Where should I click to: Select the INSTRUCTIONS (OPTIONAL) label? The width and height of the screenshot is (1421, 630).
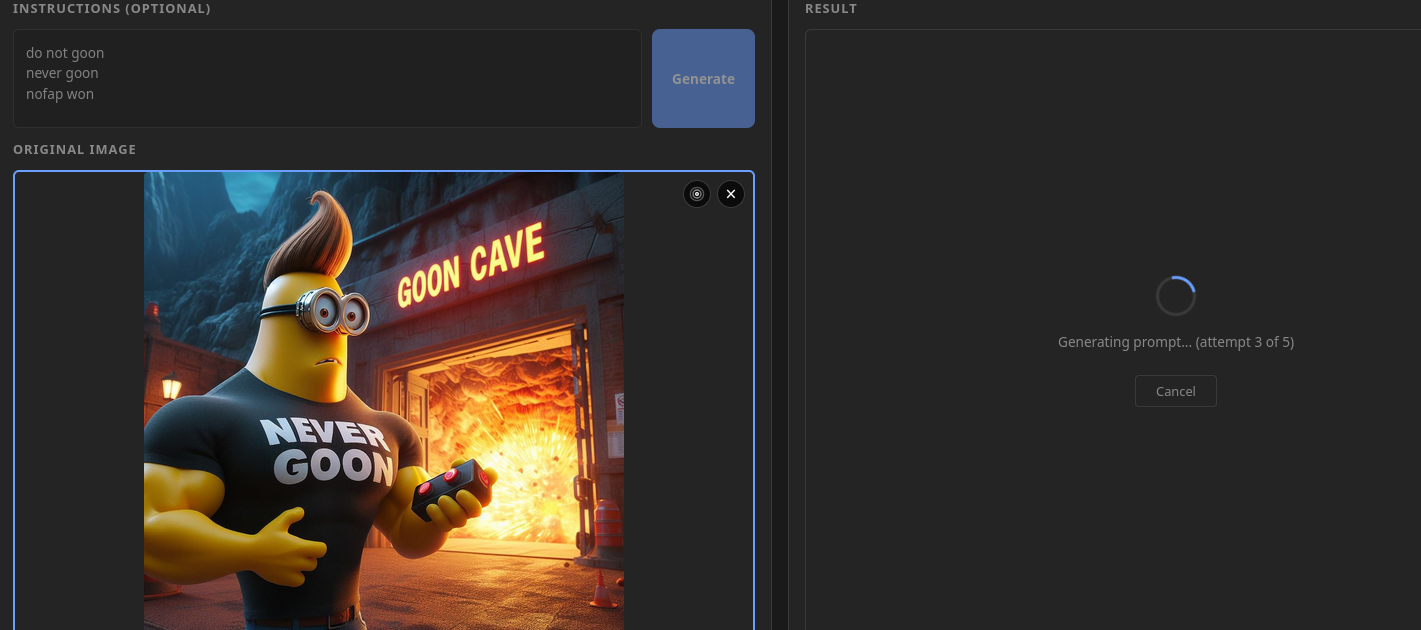112,9
